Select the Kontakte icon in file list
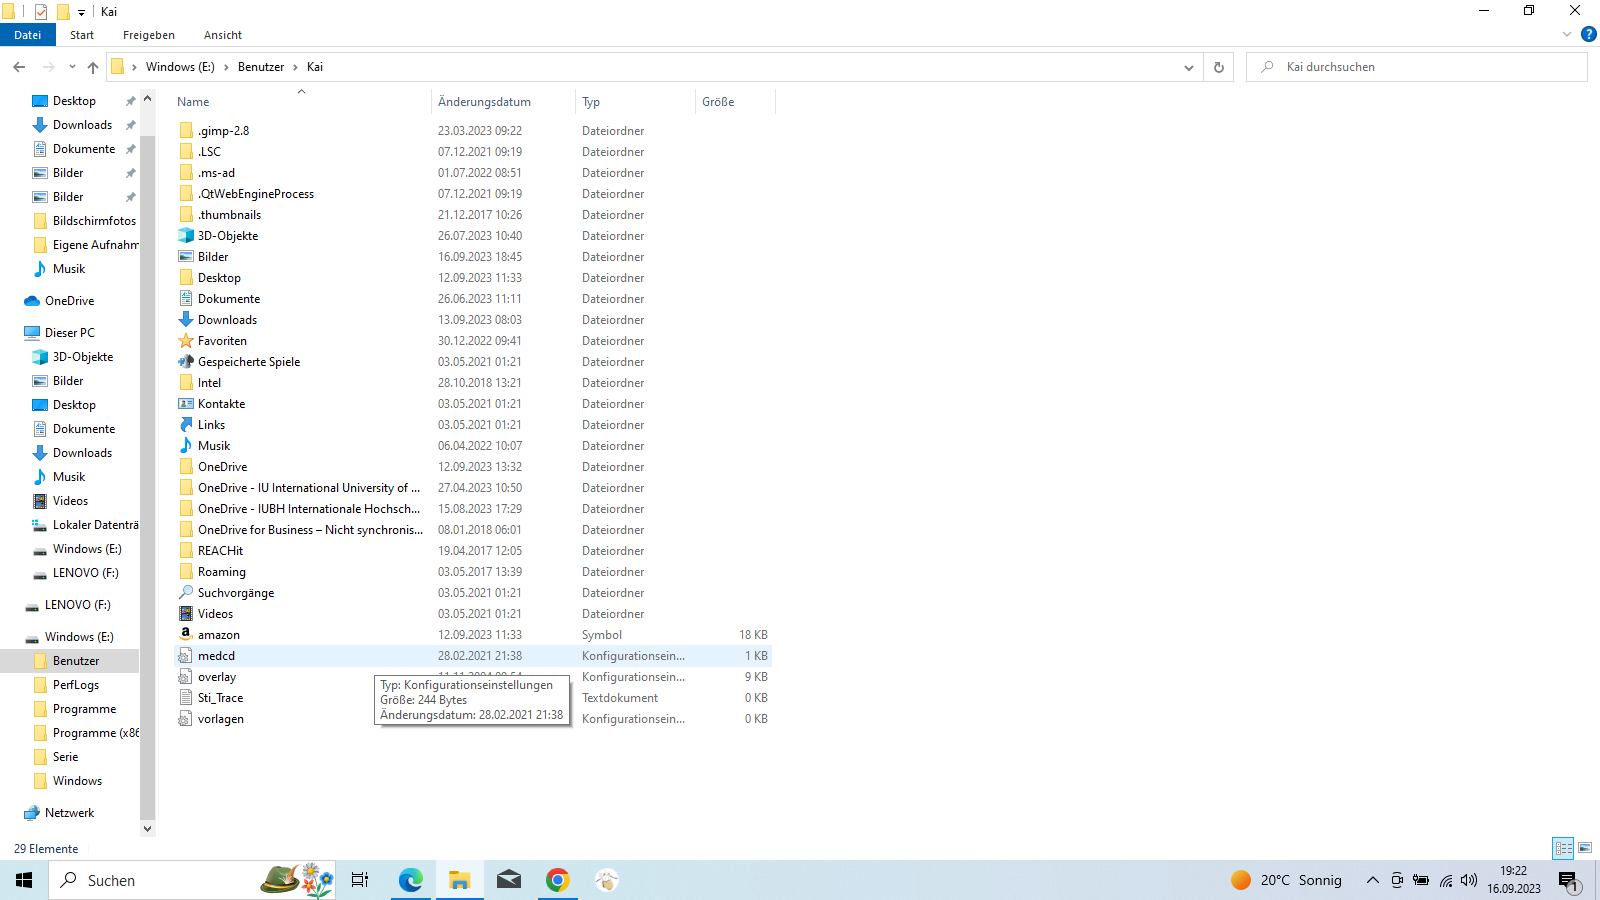 coord(186,404)
